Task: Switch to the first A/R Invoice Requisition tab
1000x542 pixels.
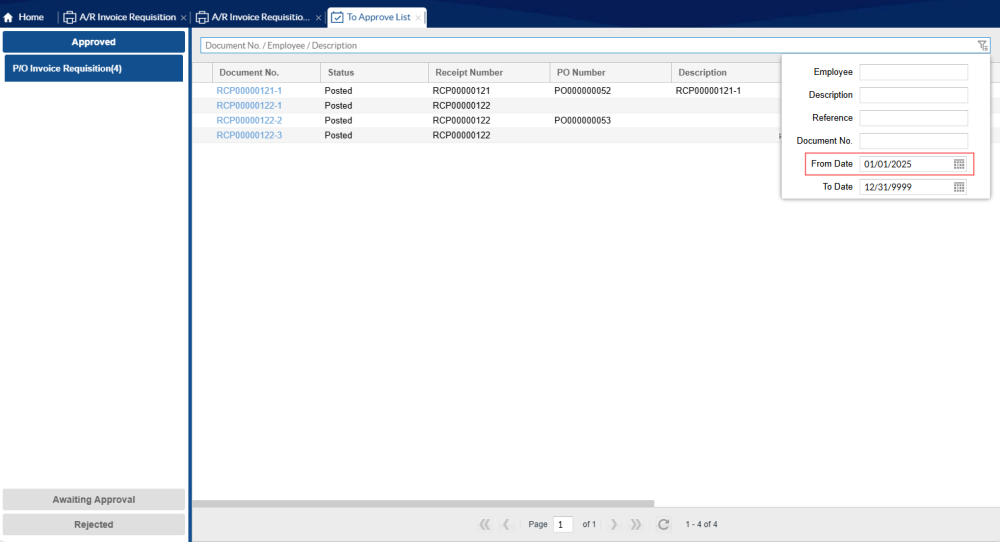Action: point(127,17)
